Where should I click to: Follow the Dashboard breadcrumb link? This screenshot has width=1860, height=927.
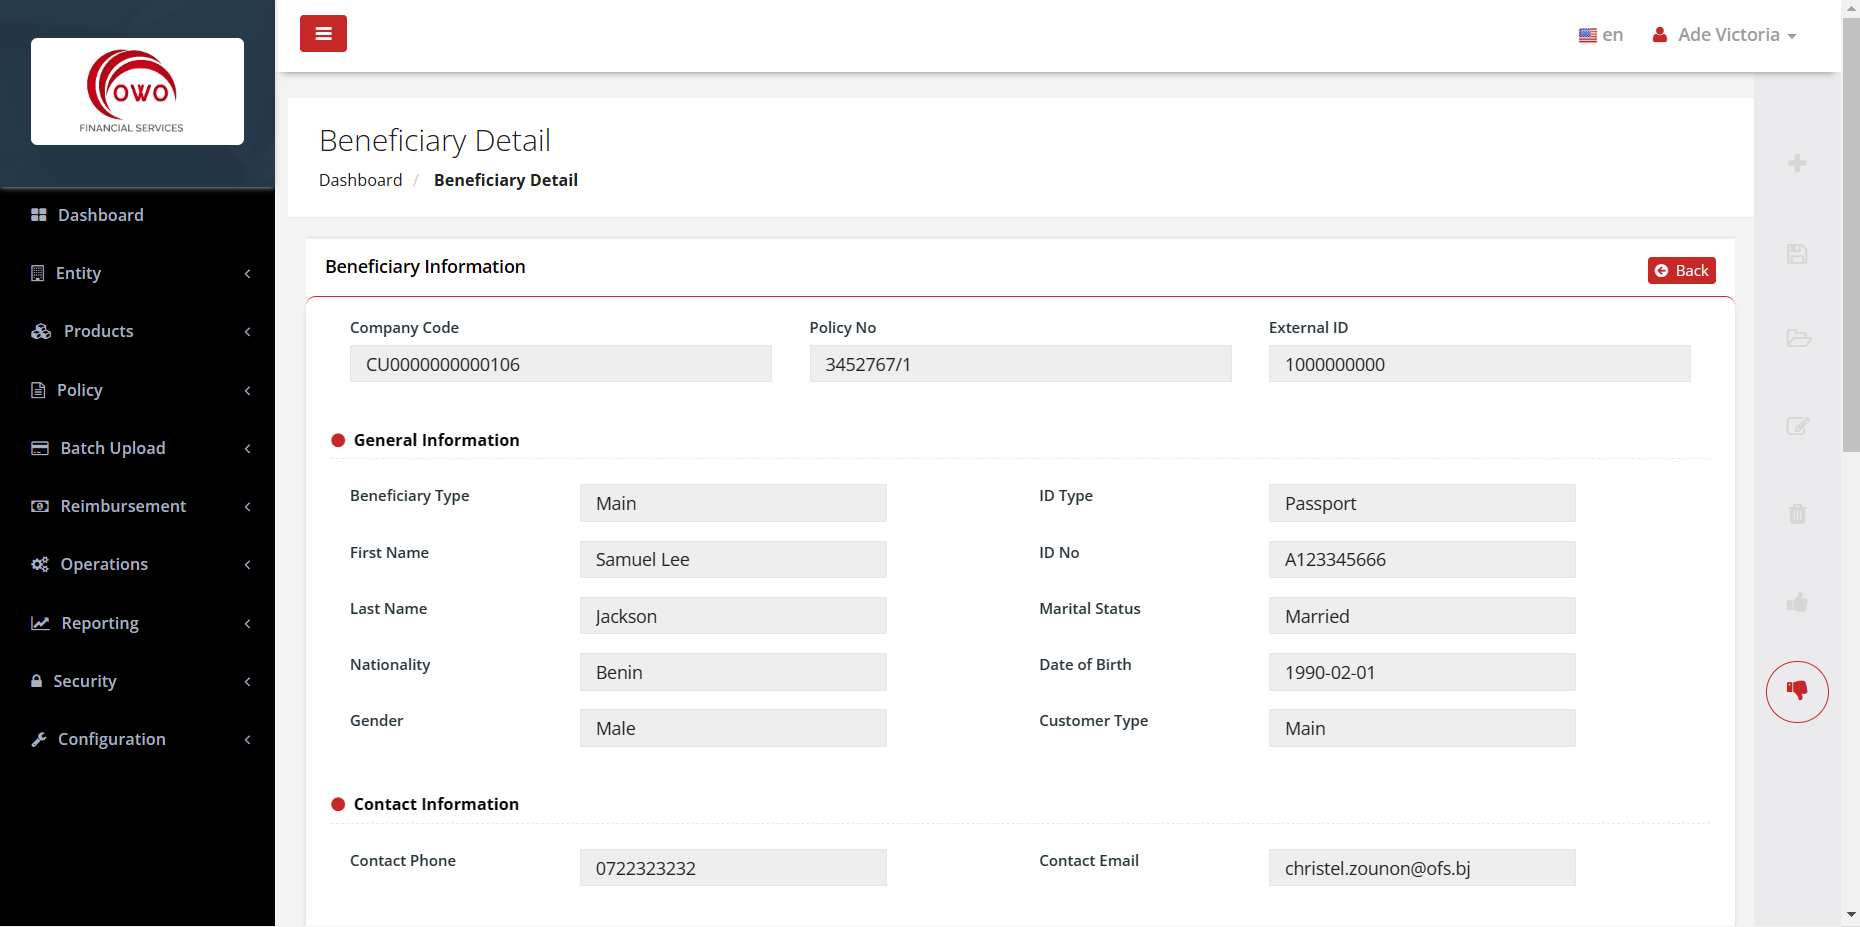(x=360, y=180)
